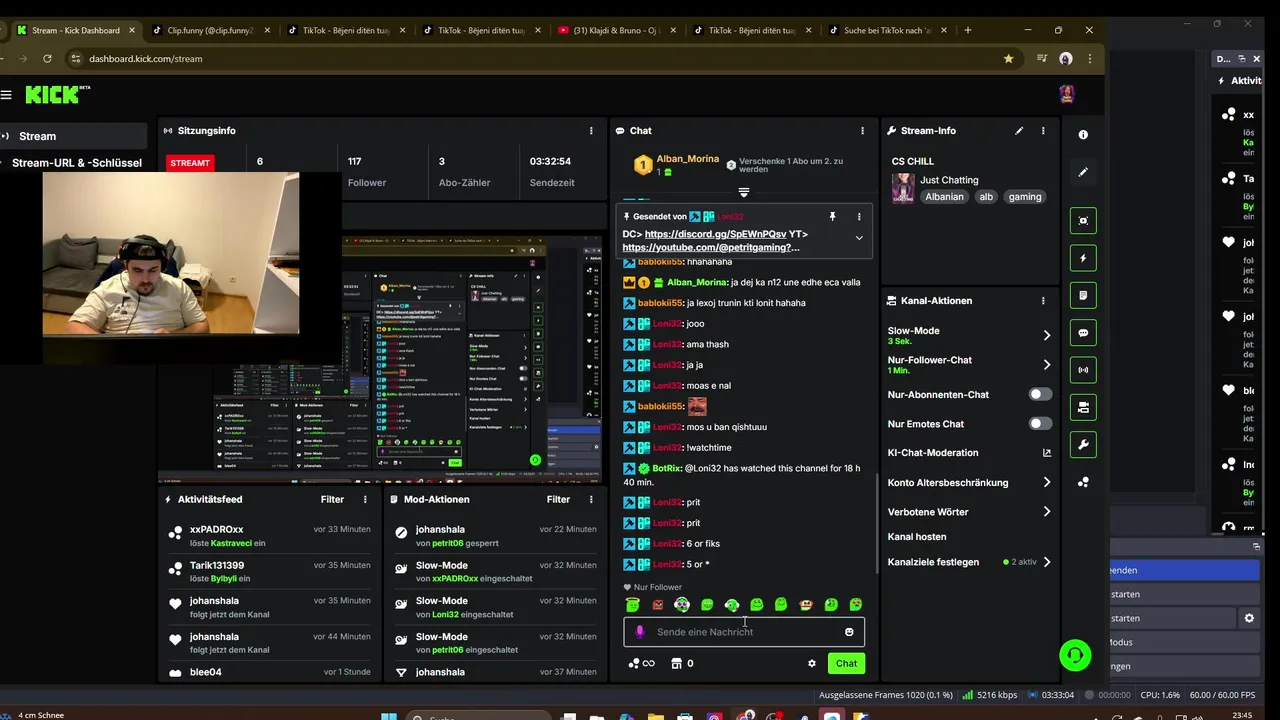1280x720 pixels.
Task: Open the Stream-Info panel options menu
Action: click(1043, 131)
